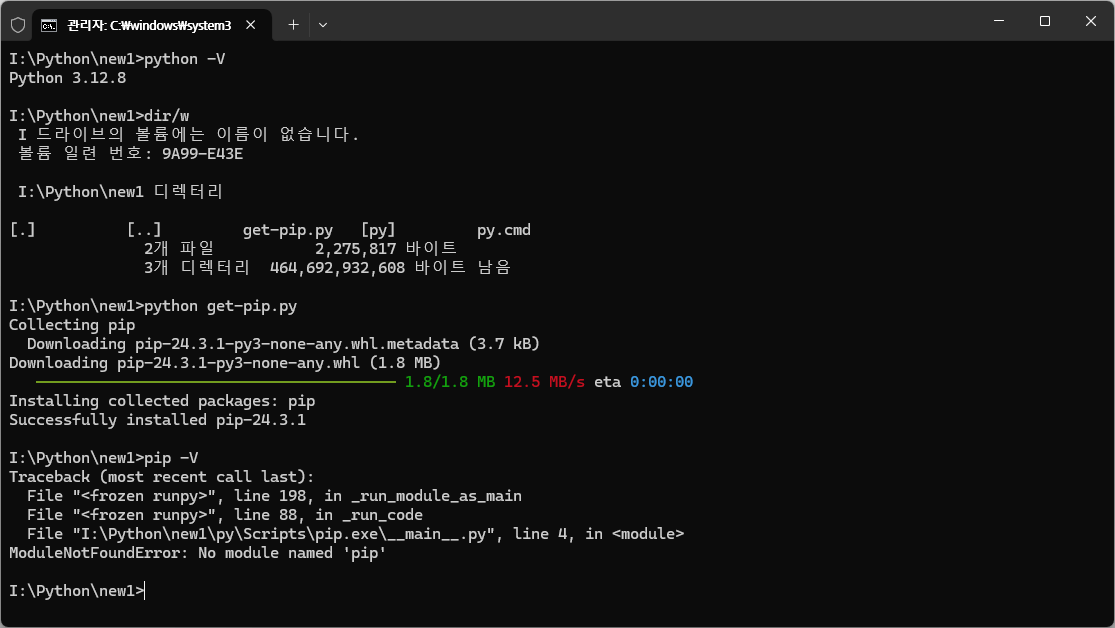The width and height of the screenshot is (1115, 628).
Task: Open the new tab profile dropdown
Action: click(x=323, y=25)
